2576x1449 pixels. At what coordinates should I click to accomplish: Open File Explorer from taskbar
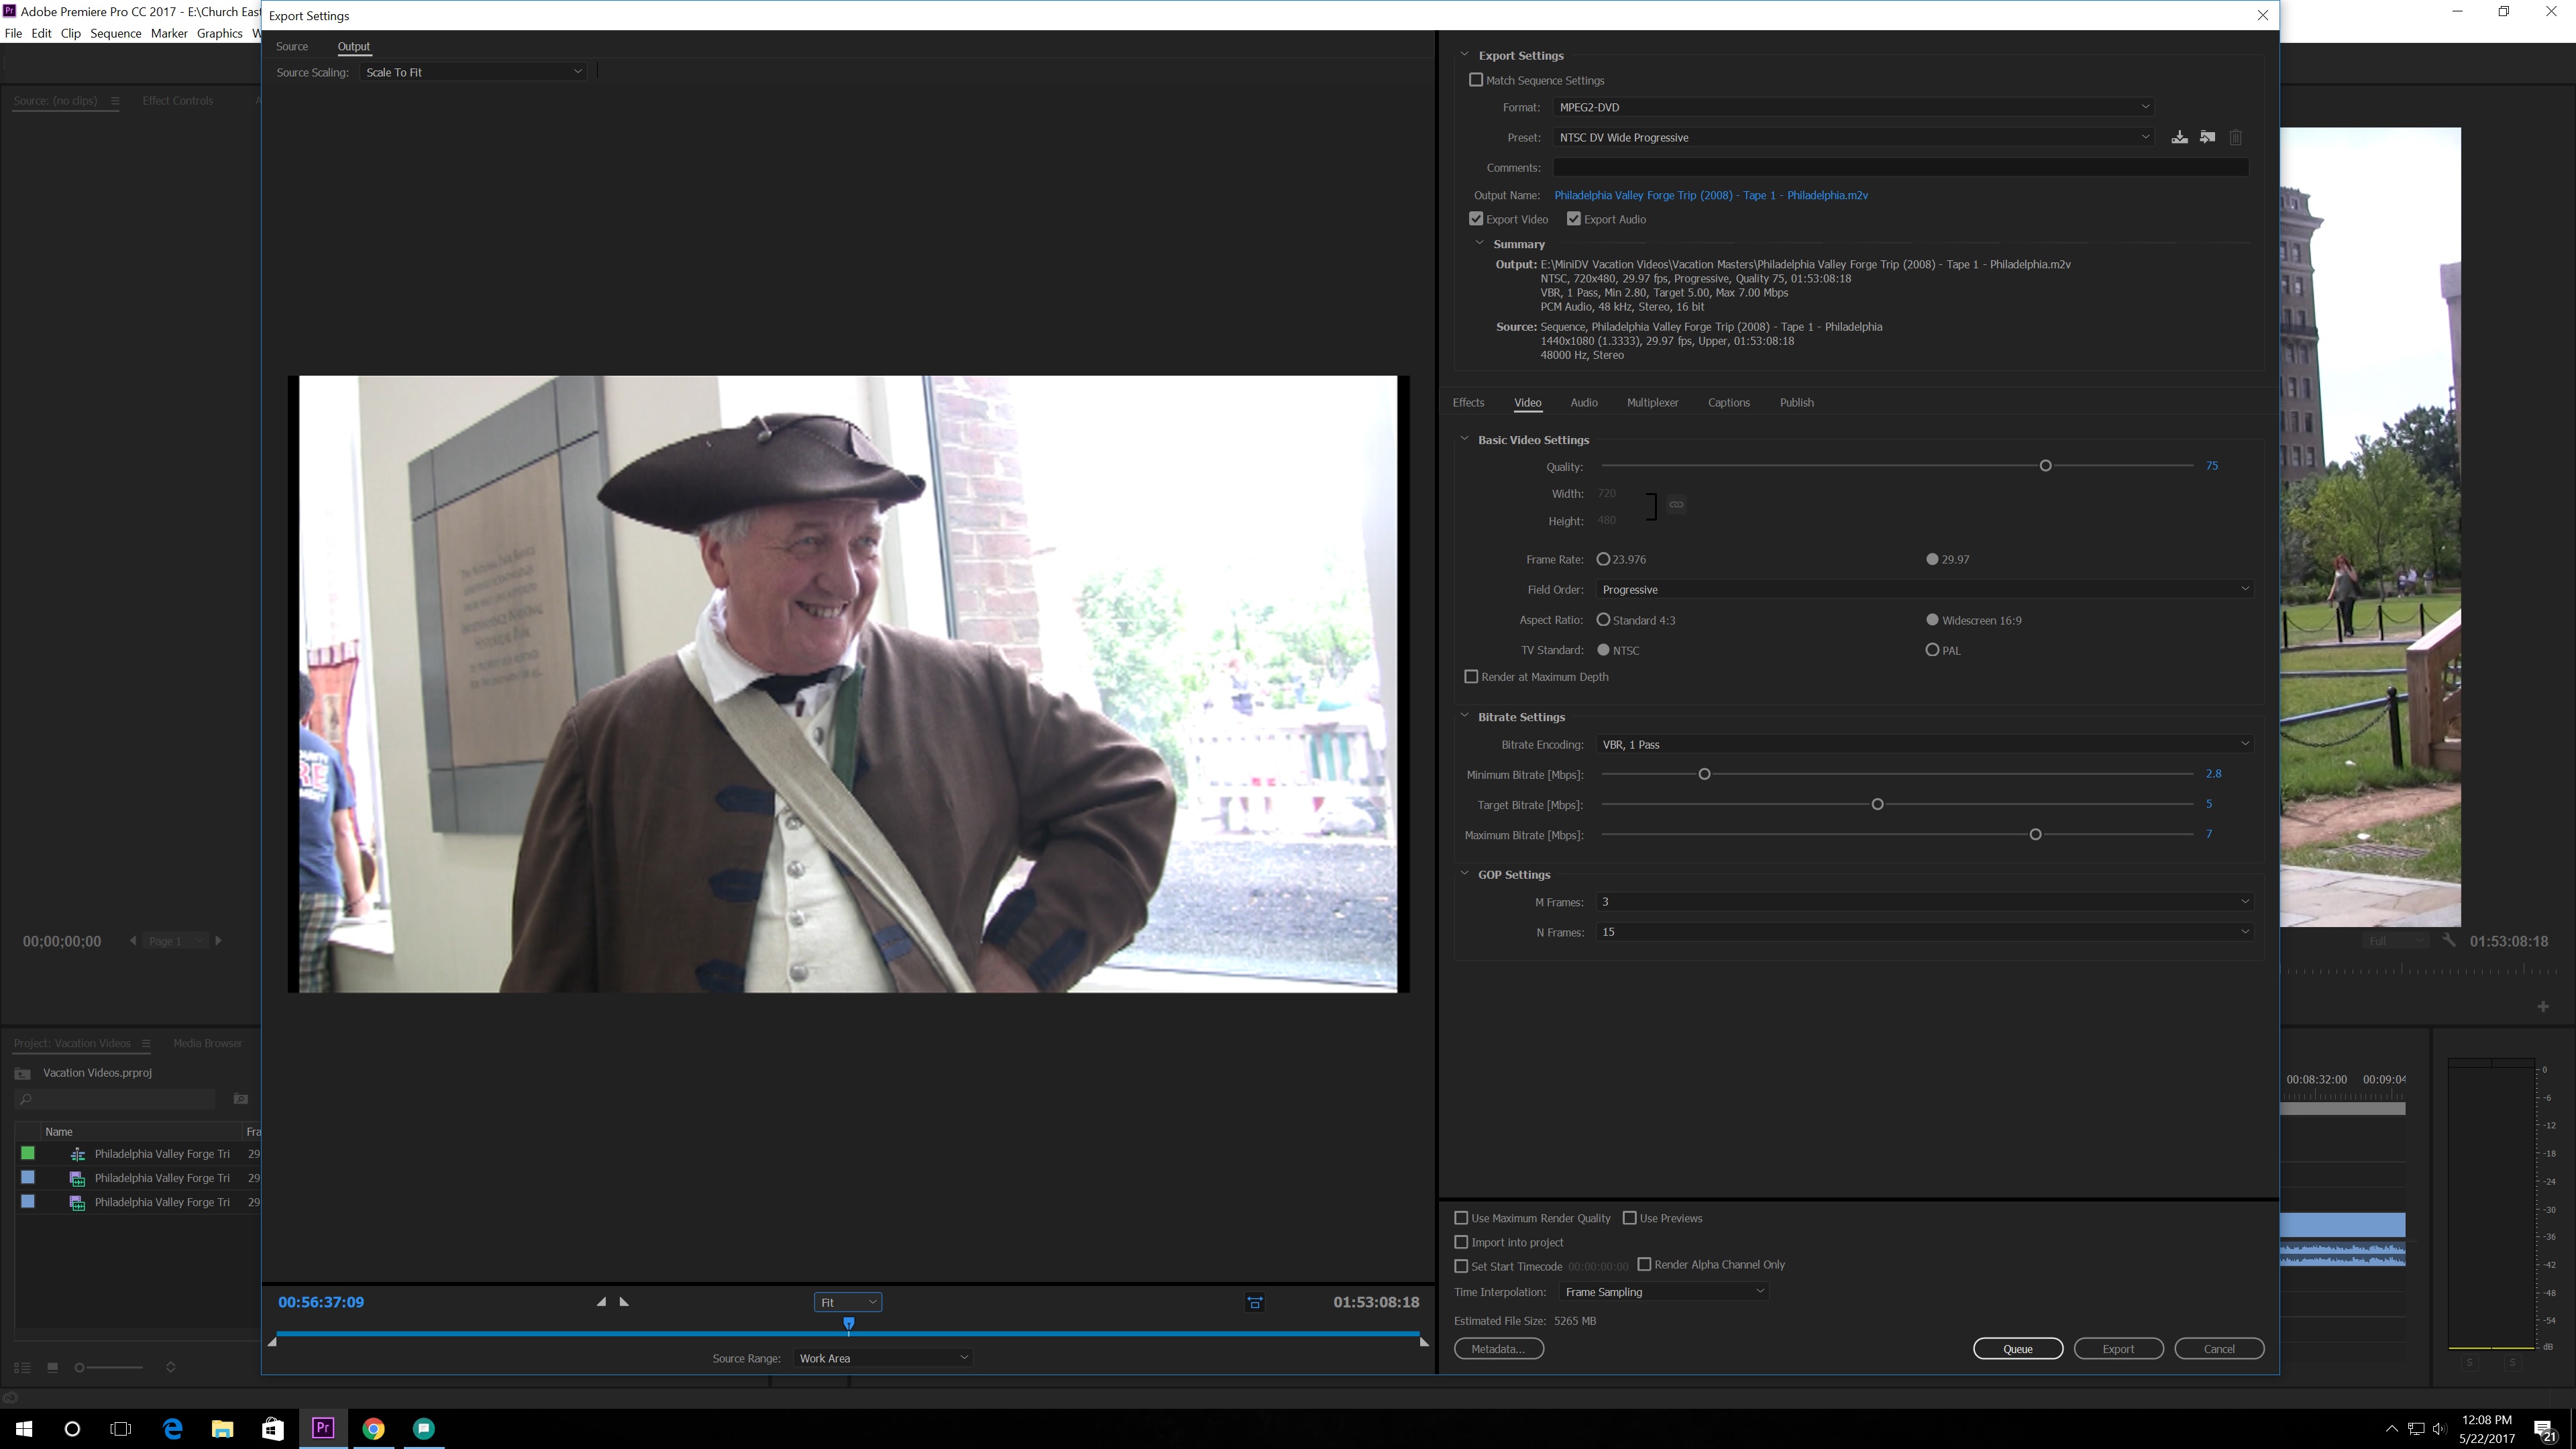pyautogui.click(x=222, y=1429)
